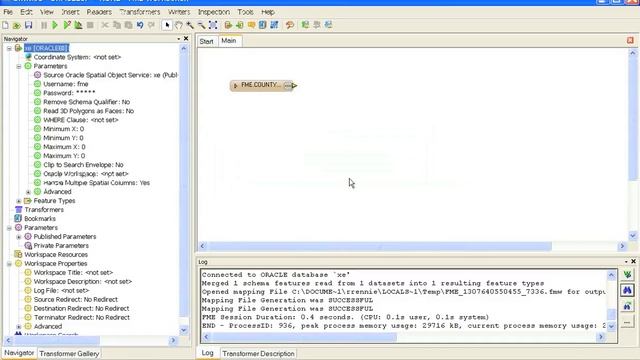Select the zoom out magnifier tool
The image size is (640, 360).
[201, 25]
